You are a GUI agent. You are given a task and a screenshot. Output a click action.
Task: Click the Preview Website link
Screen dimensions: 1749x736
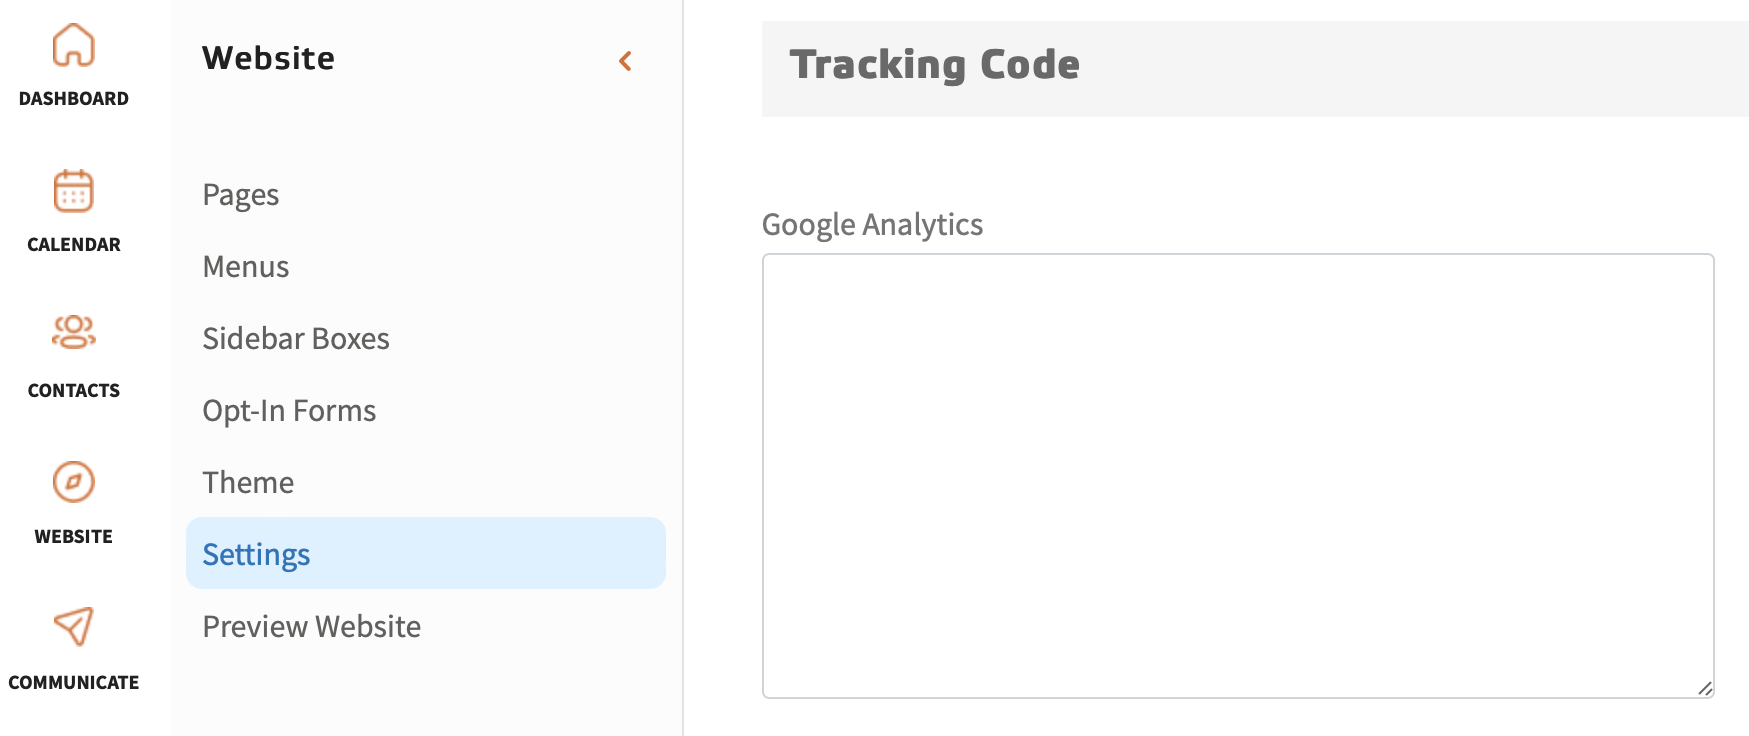click(311, 627)
